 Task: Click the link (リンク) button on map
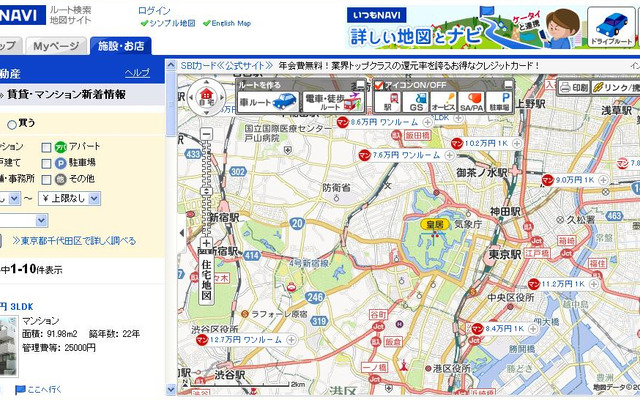[616, 87]
